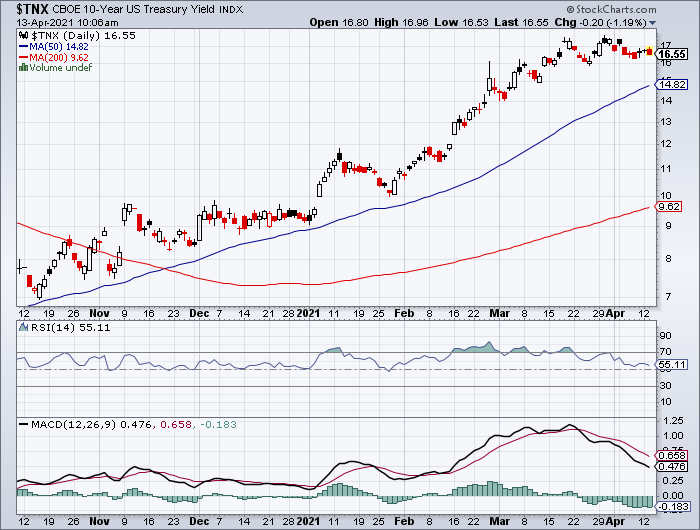The image size is (700, 530).
Task: Click the INDX exchange label
Action: (231, 9)
